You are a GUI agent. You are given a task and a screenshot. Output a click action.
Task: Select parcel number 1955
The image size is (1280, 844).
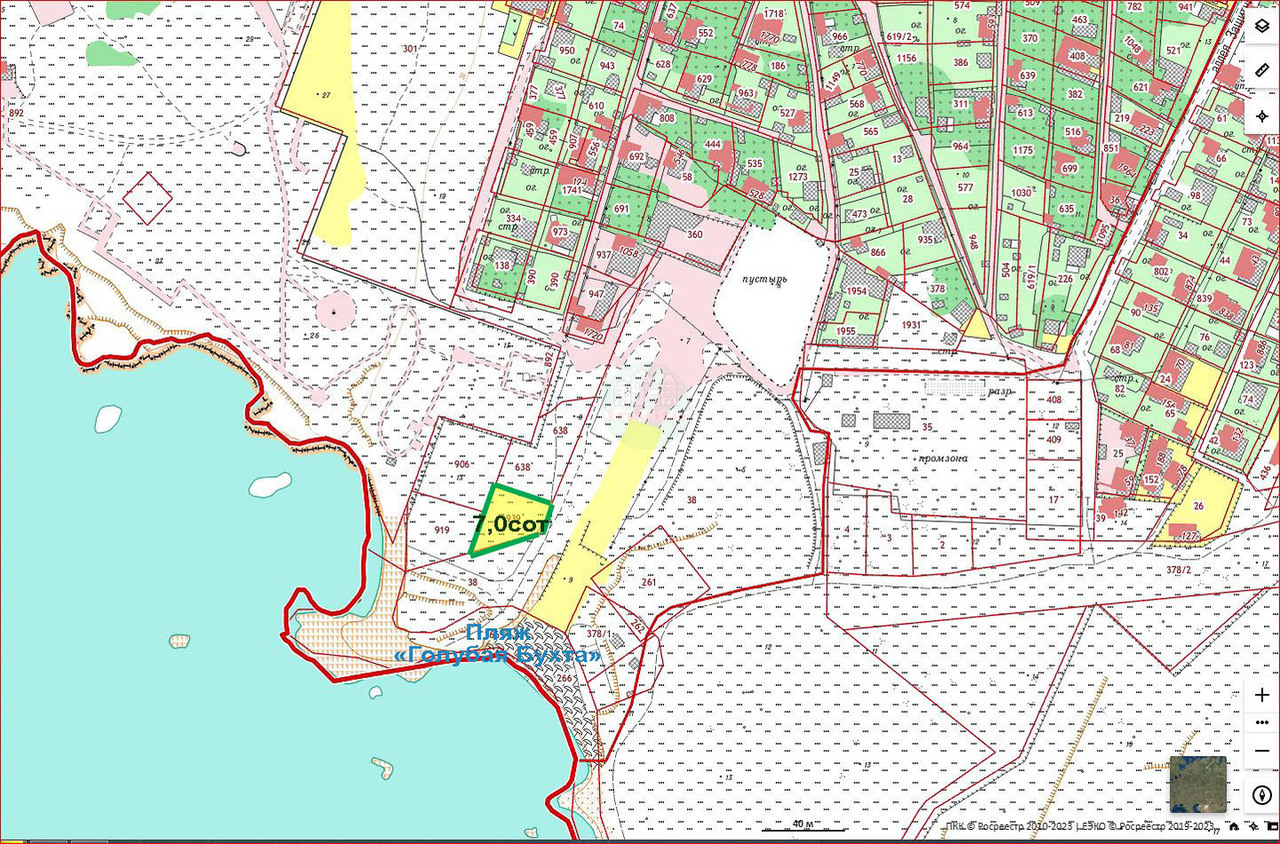click(846, 331)
